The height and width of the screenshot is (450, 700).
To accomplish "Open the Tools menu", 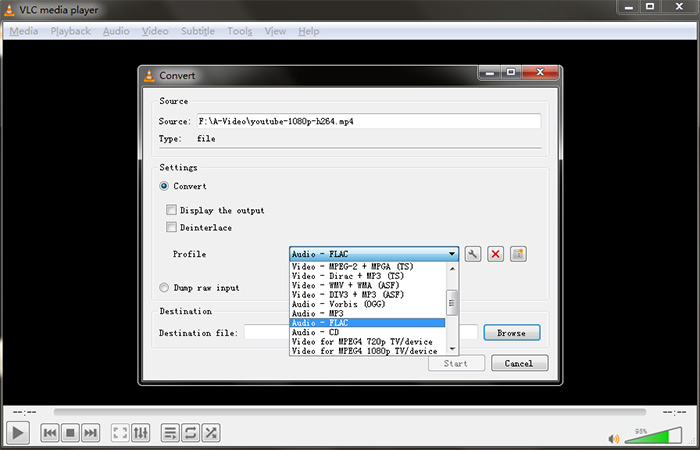I will (240, 31).
